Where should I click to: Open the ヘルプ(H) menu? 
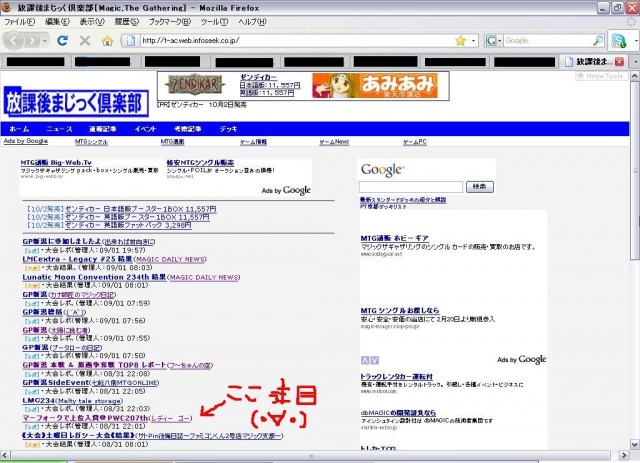252,22
